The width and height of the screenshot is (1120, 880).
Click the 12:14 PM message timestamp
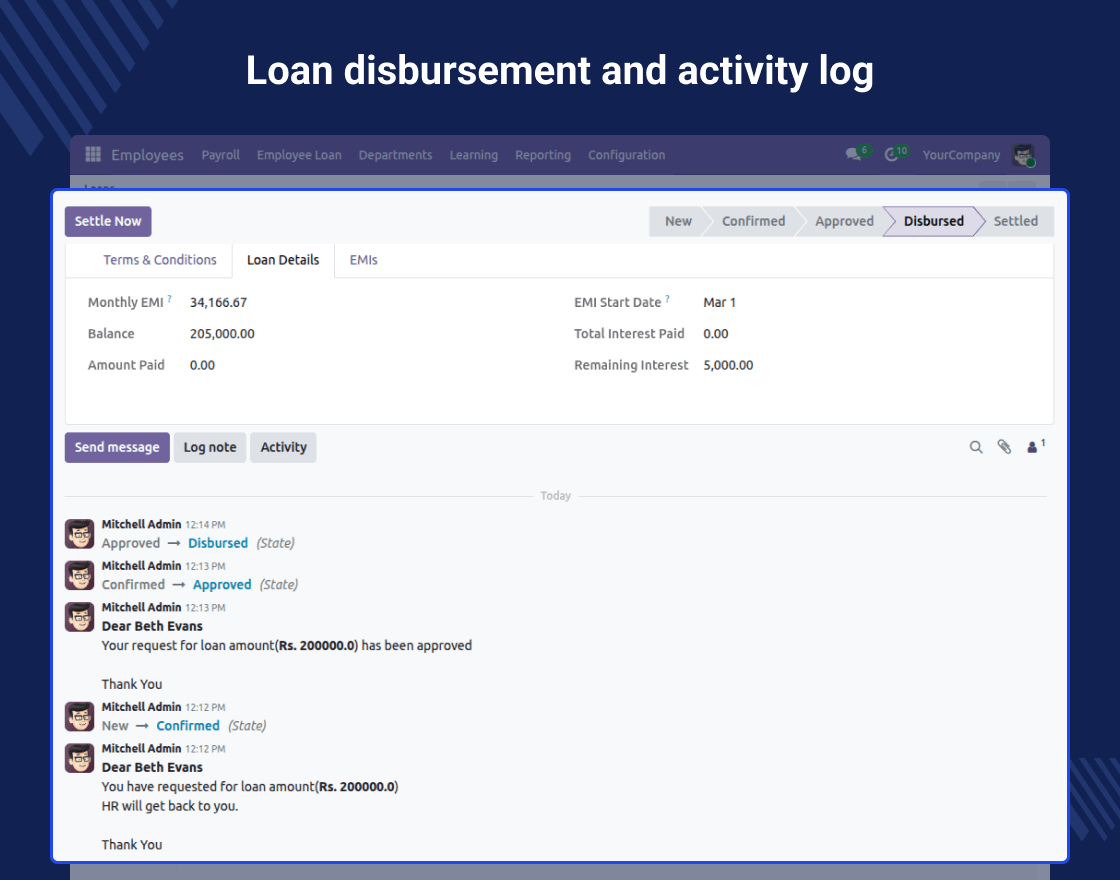(206, 525)
